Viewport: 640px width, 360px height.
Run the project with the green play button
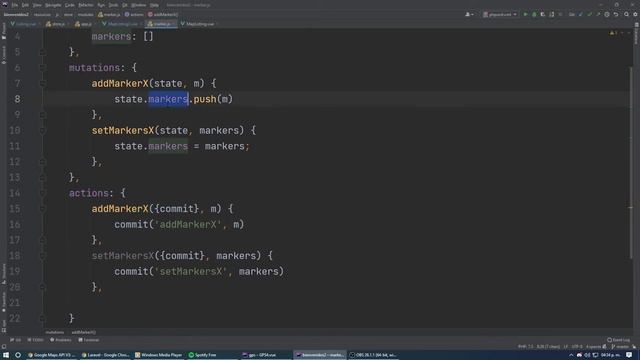coord(525,14)
